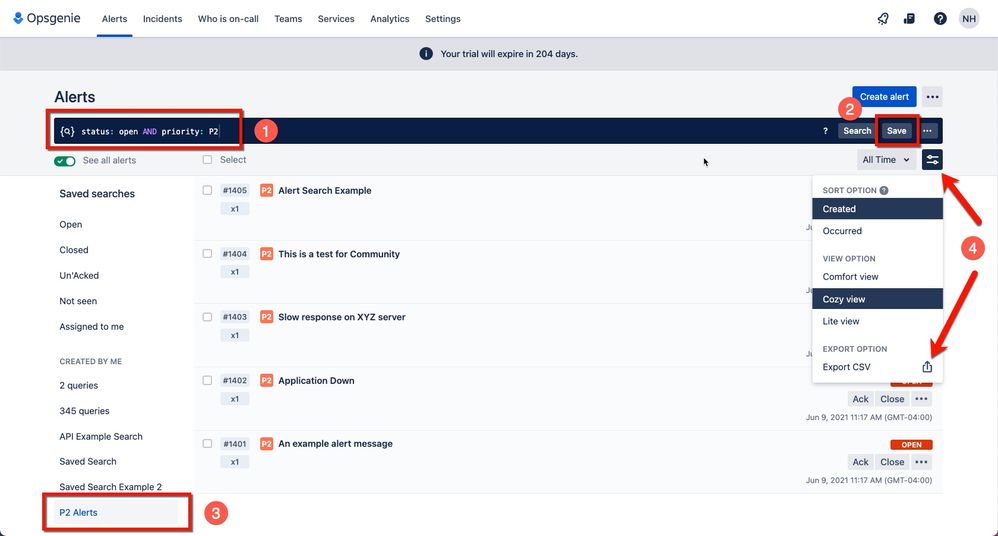The image size is (998, 536).
Task: Check the box for alert #1401
Action: tap(207, 444)
